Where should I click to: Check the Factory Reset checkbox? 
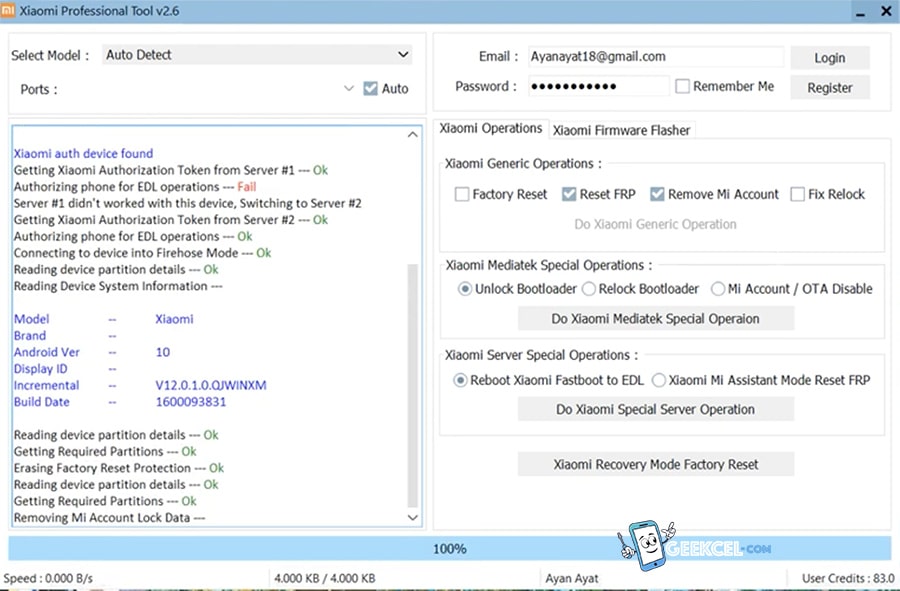(461, 194)
